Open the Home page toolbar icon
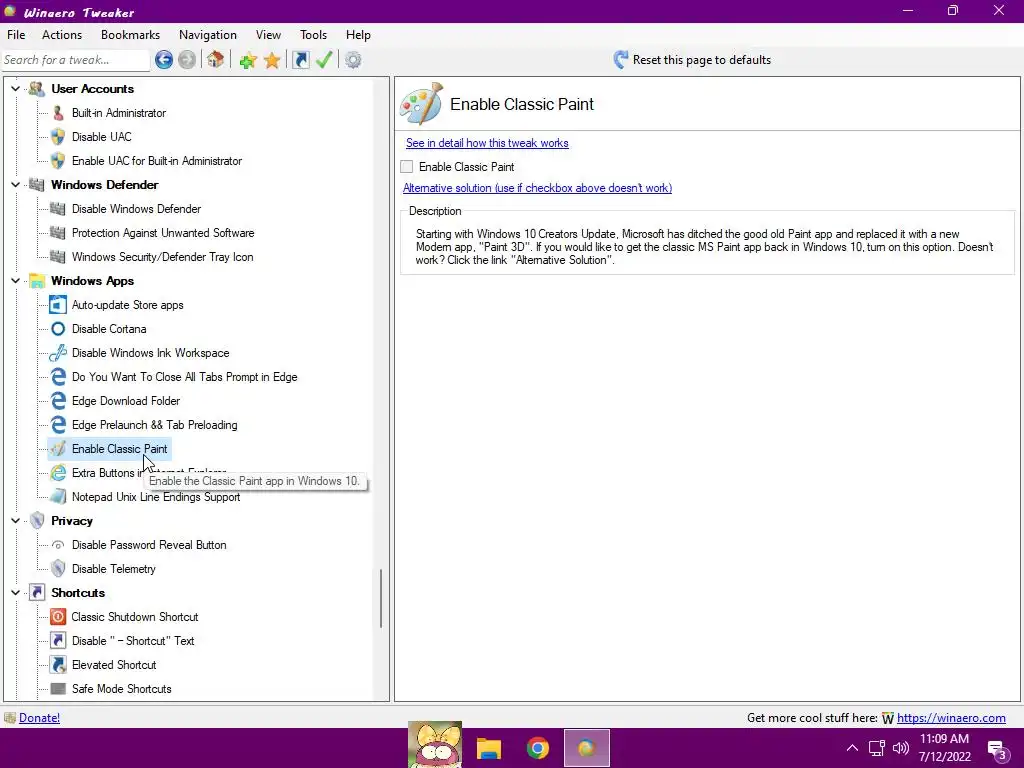This screenshot has width=1024, height=768. [x=216, y=60]
